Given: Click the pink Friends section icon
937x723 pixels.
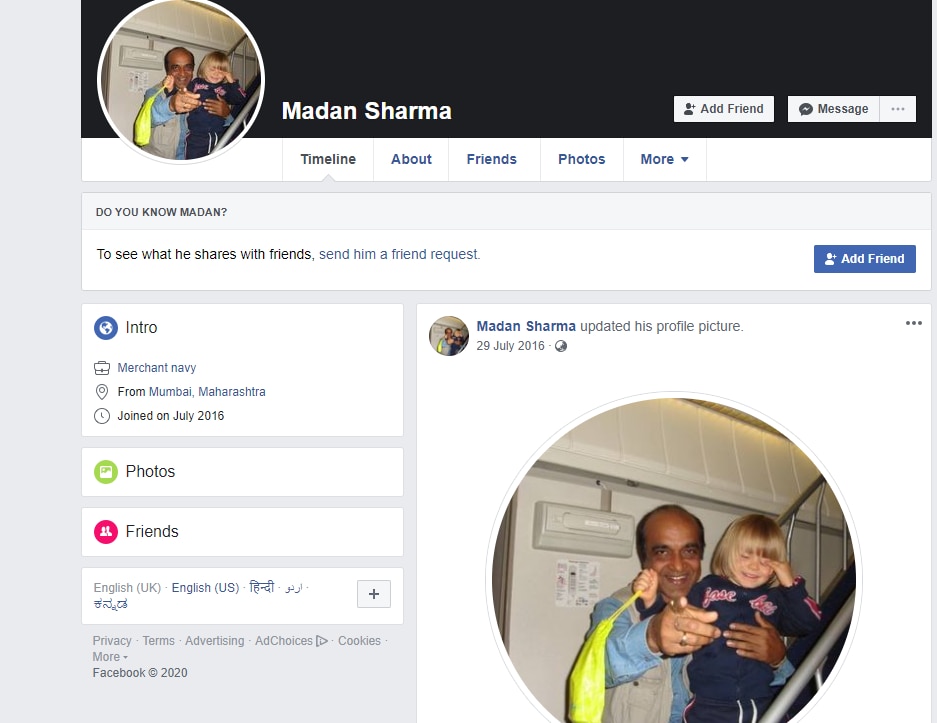Looking at the screenshot, I should point(106,532).
